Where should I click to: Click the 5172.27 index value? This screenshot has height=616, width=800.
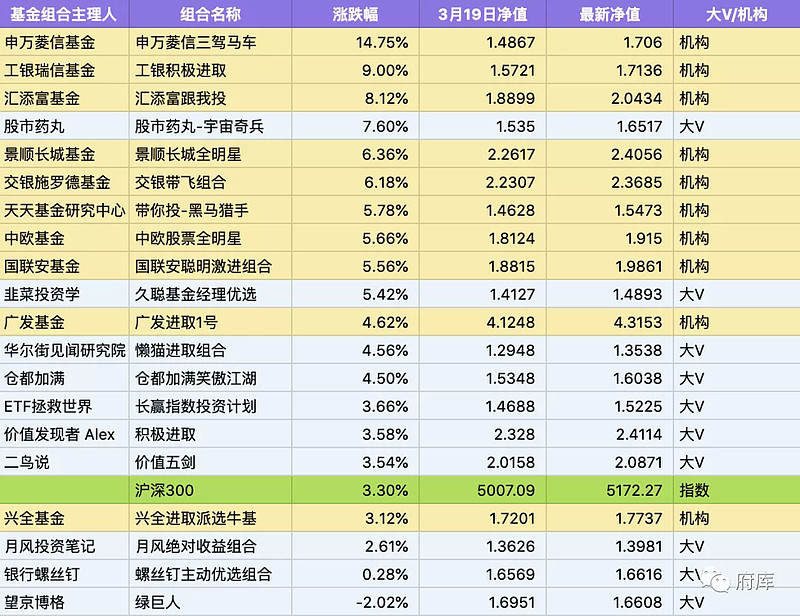(610, 490)
